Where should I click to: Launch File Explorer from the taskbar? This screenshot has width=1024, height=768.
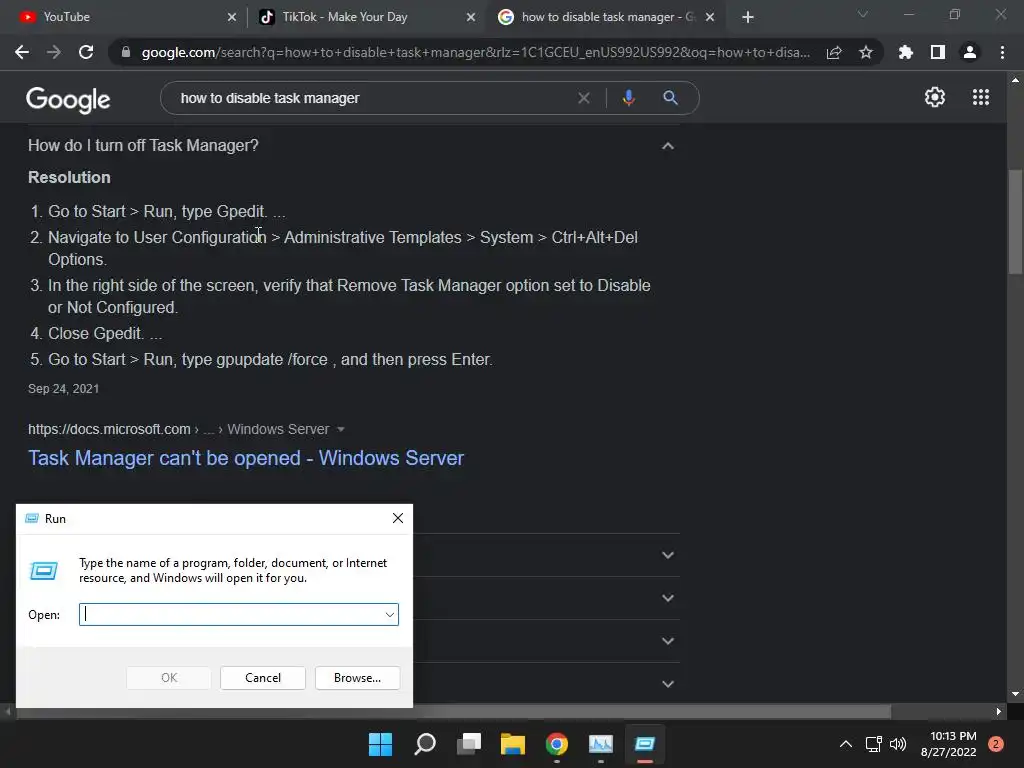pyautogui.click(x=513, y=744)
